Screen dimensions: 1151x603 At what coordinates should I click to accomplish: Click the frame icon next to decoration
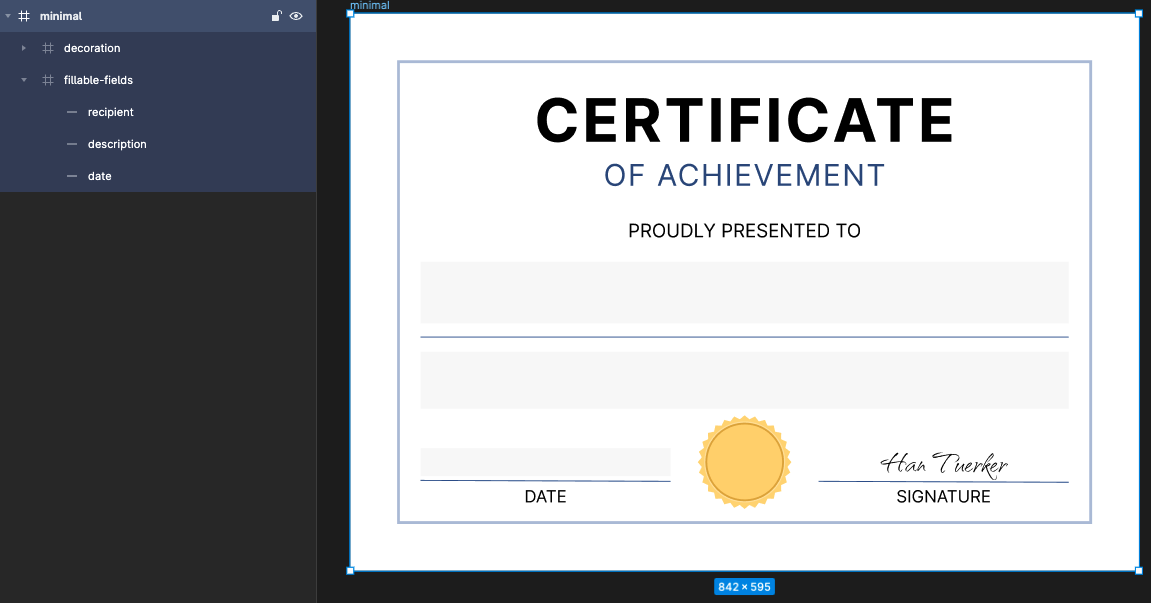[48, 48]
